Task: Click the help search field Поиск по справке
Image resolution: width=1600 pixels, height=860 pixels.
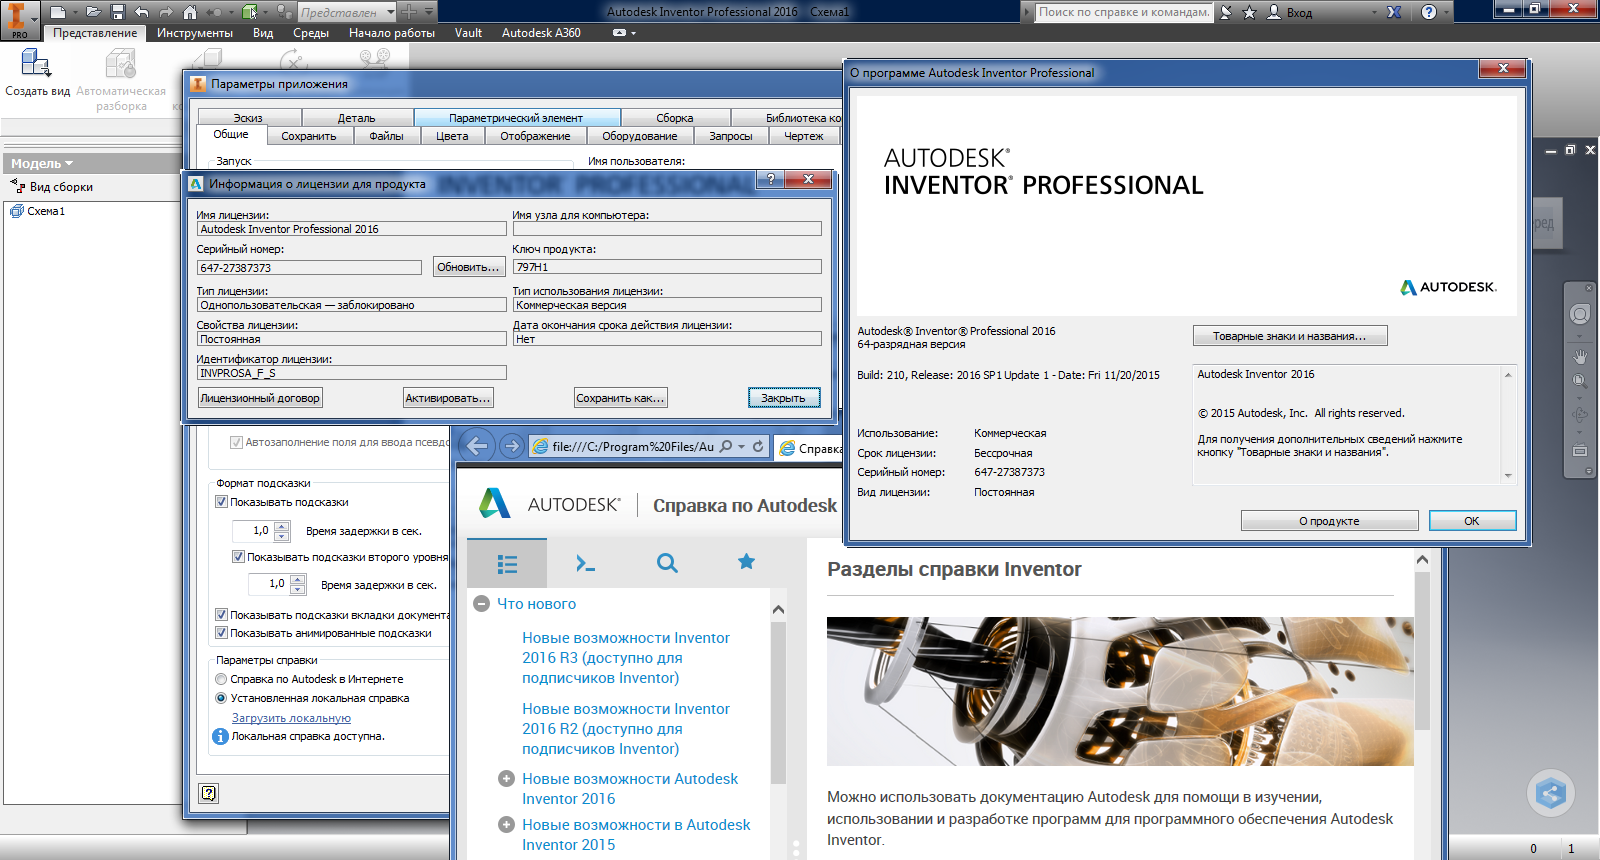Action: point(1124,12)
